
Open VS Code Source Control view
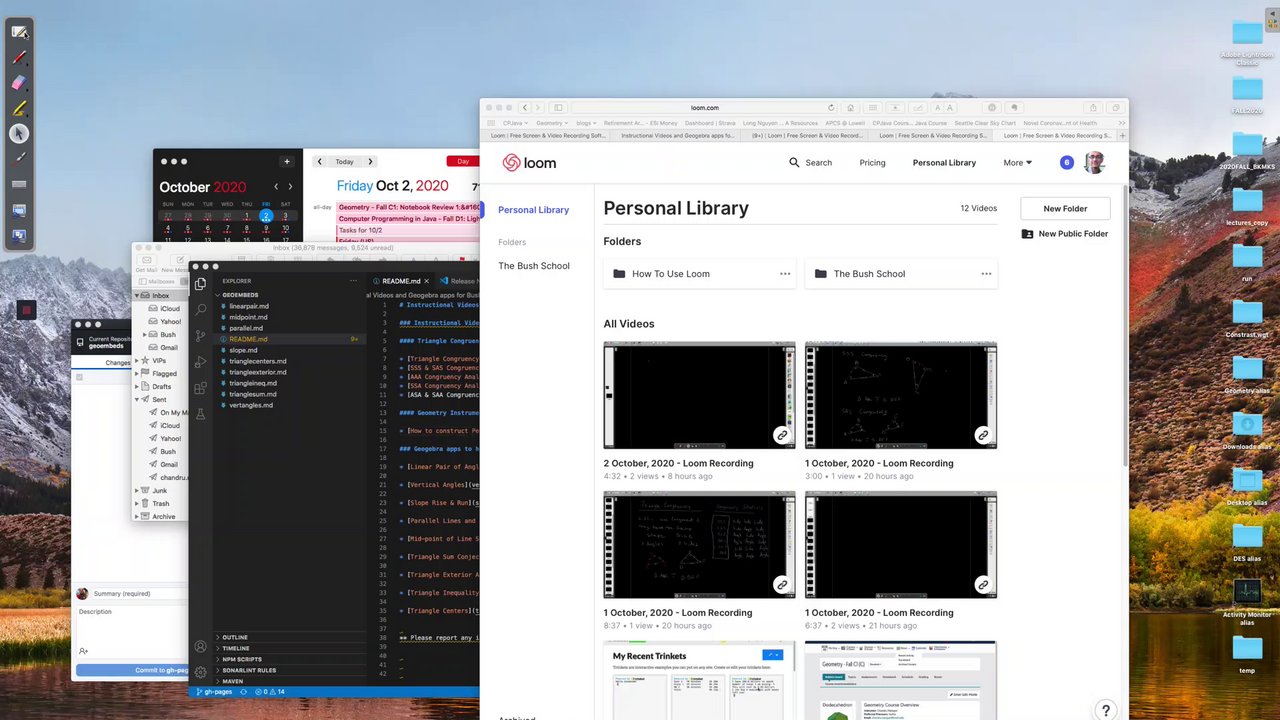200,336
